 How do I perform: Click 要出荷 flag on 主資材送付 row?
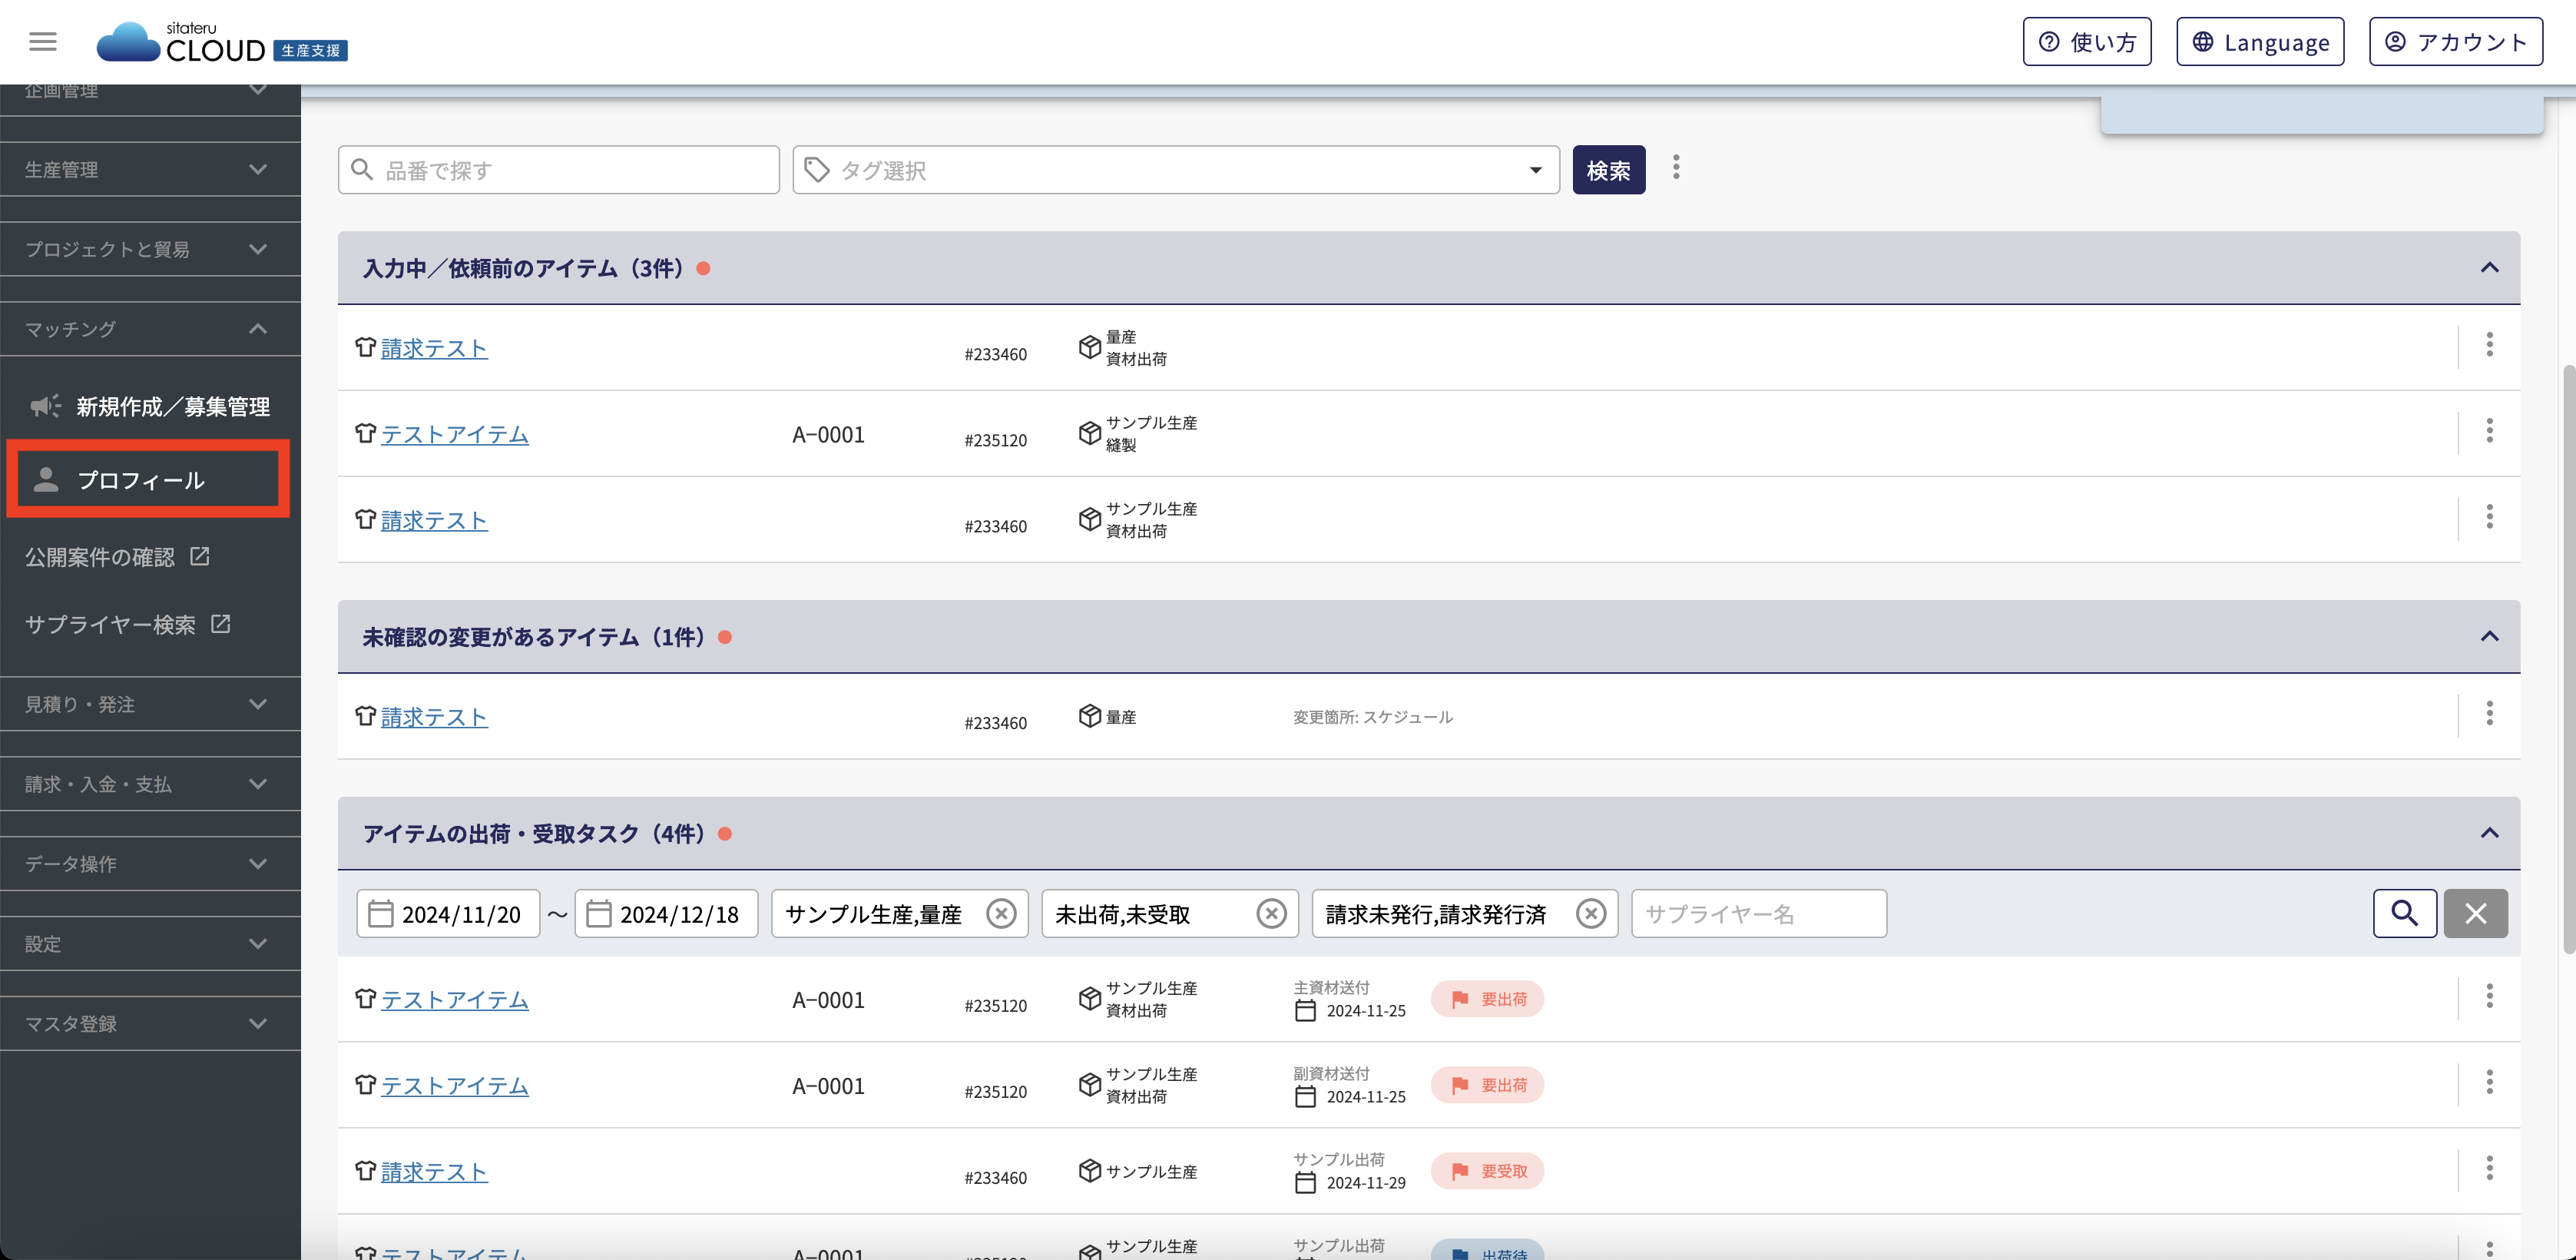click(1487, 999)
